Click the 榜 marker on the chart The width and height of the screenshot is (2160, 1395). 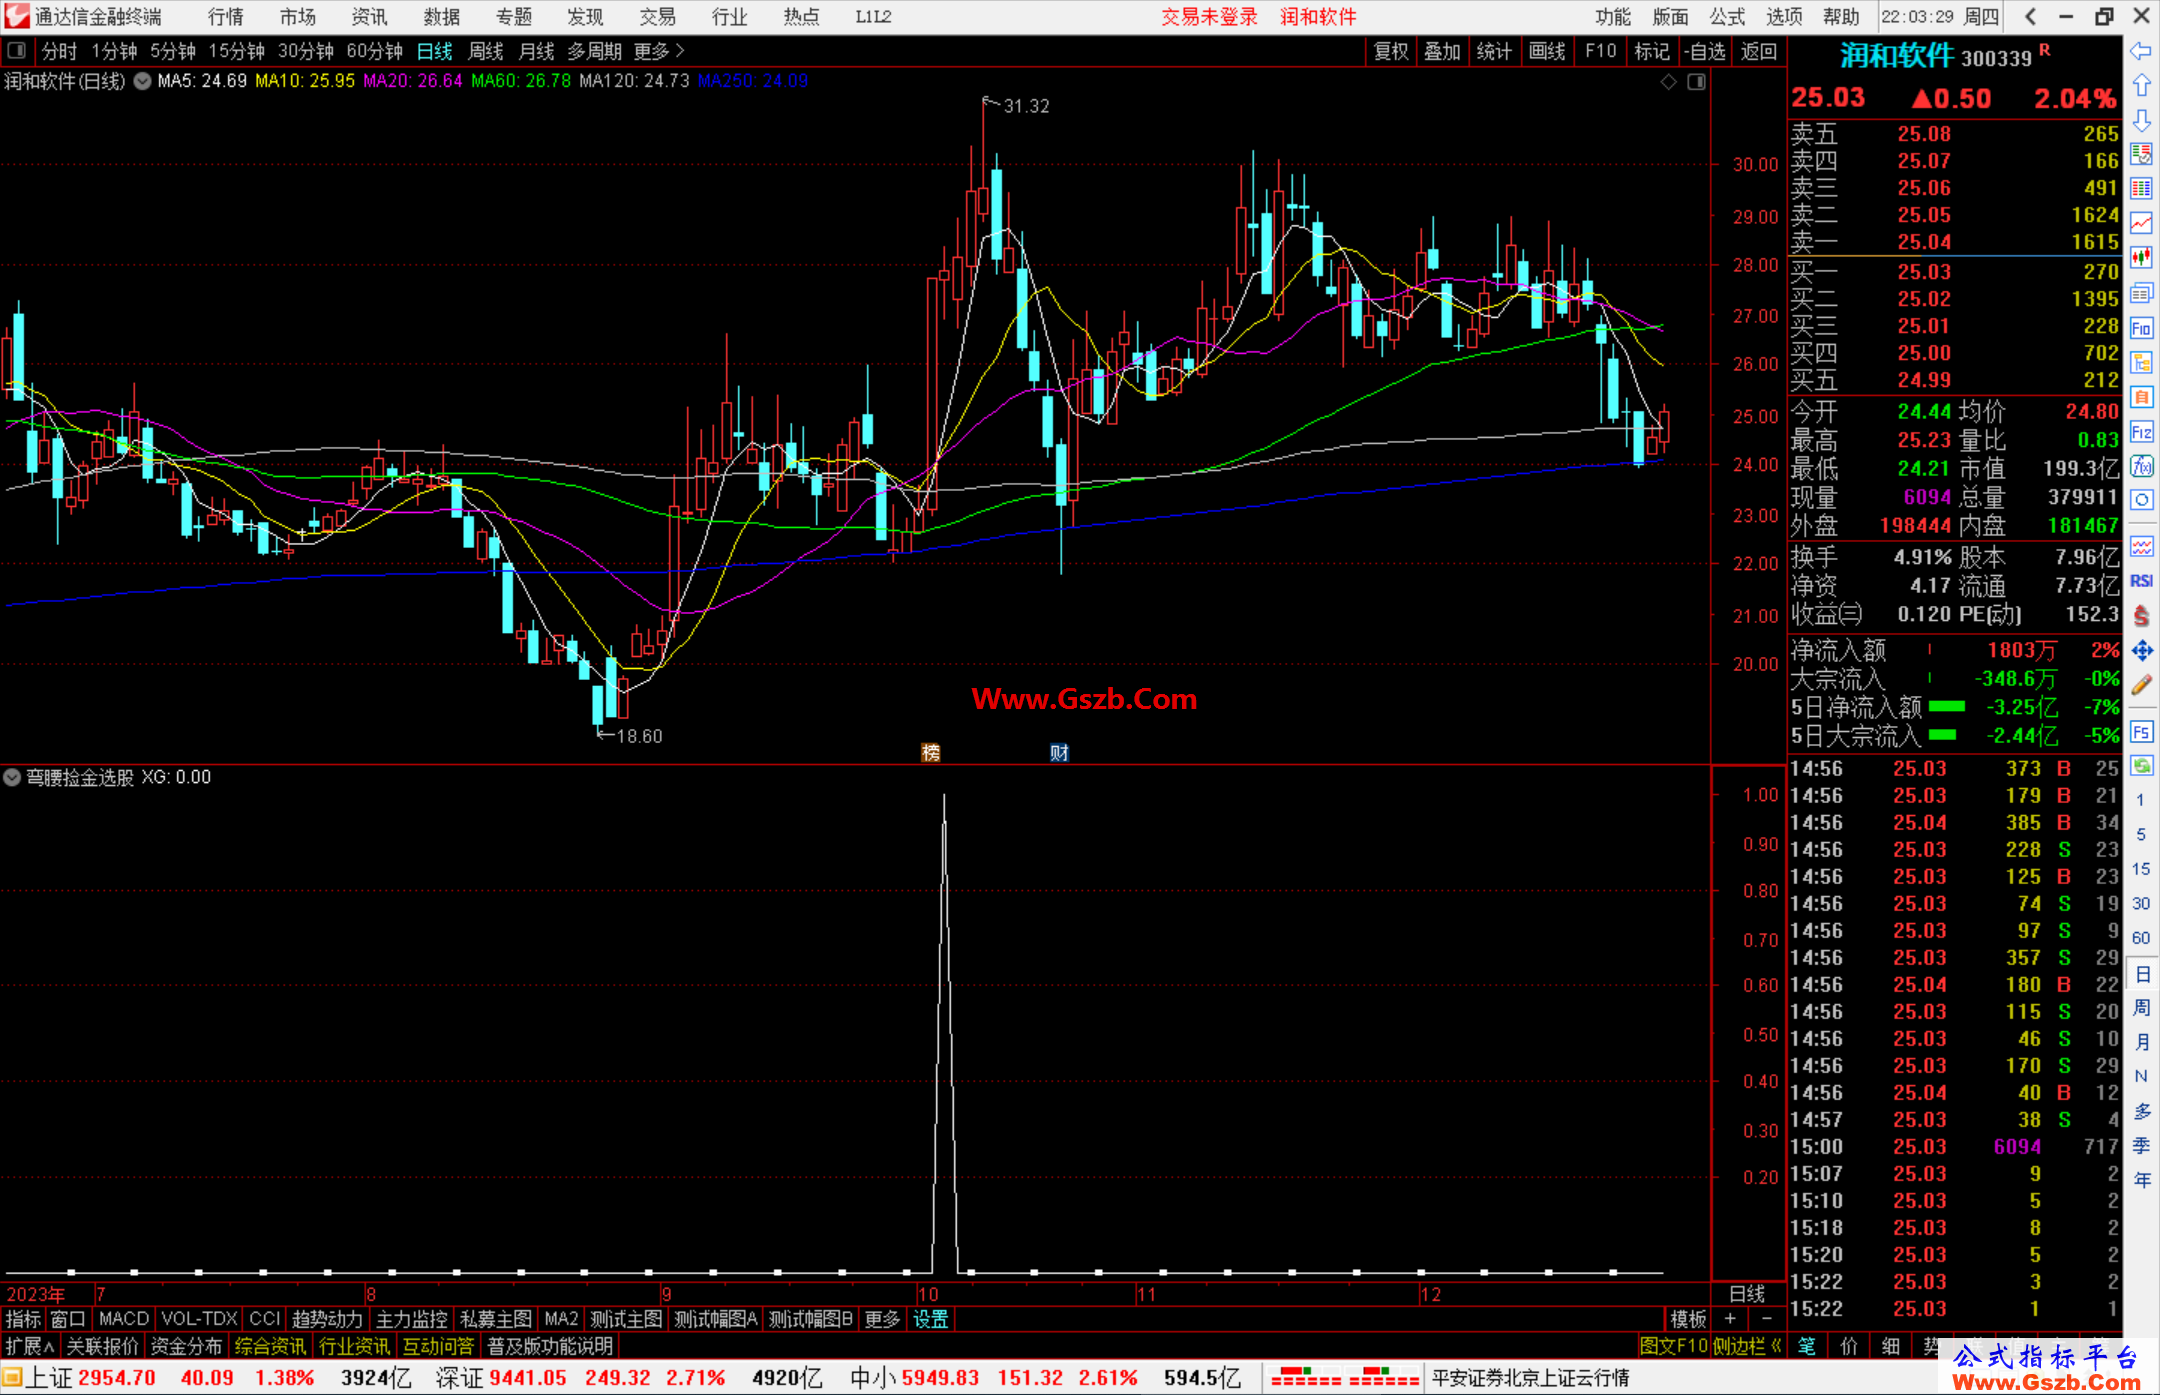pos(930,752)
